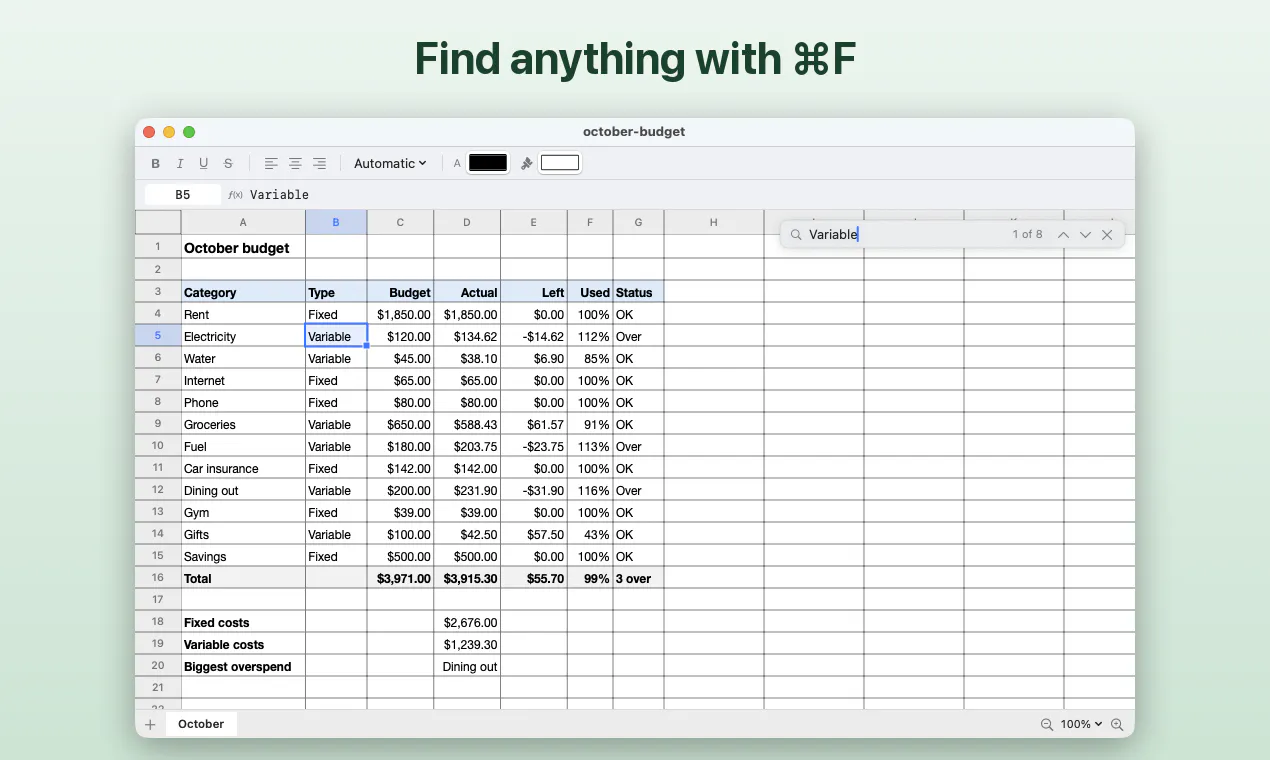Click the Groceries category cell

tap(243, 424)
